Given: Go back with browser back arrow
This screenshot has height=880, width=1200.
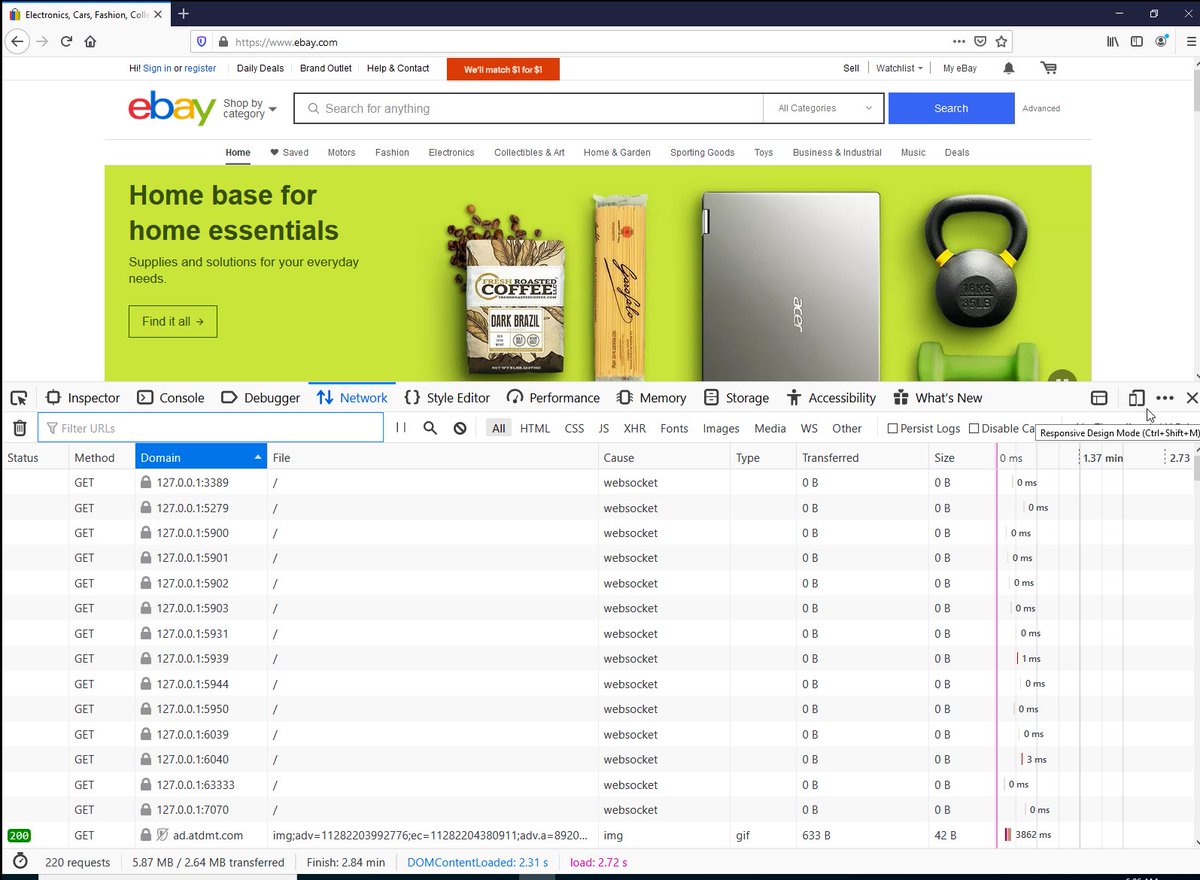Looking at the screenshot, I should coord(17,42).
